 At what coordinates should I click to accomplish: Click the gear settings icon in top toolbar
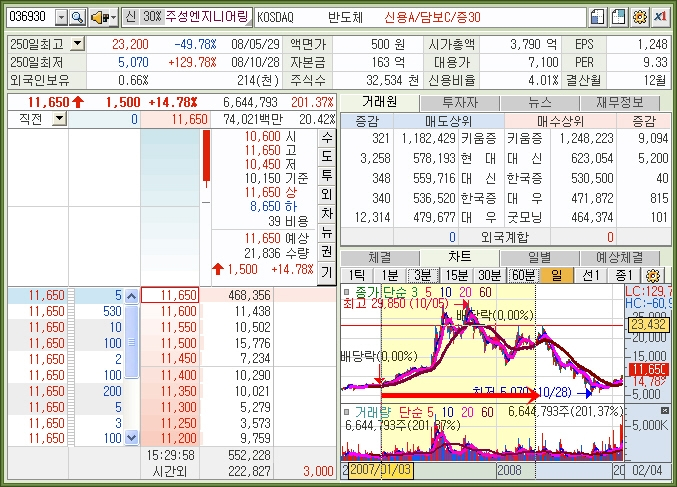pyautogui.click(x=640, y=17)
